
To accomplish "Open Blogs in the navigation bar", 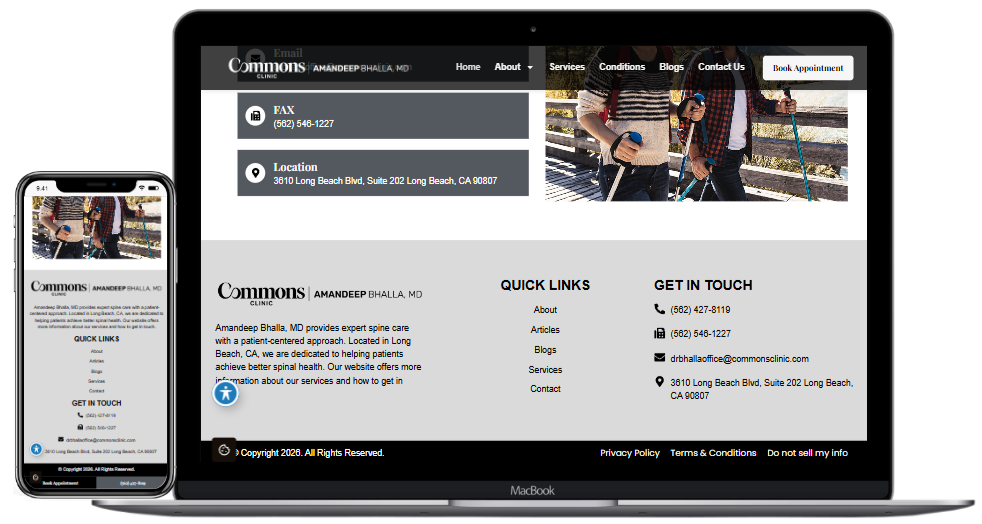I will click(671, 67).
